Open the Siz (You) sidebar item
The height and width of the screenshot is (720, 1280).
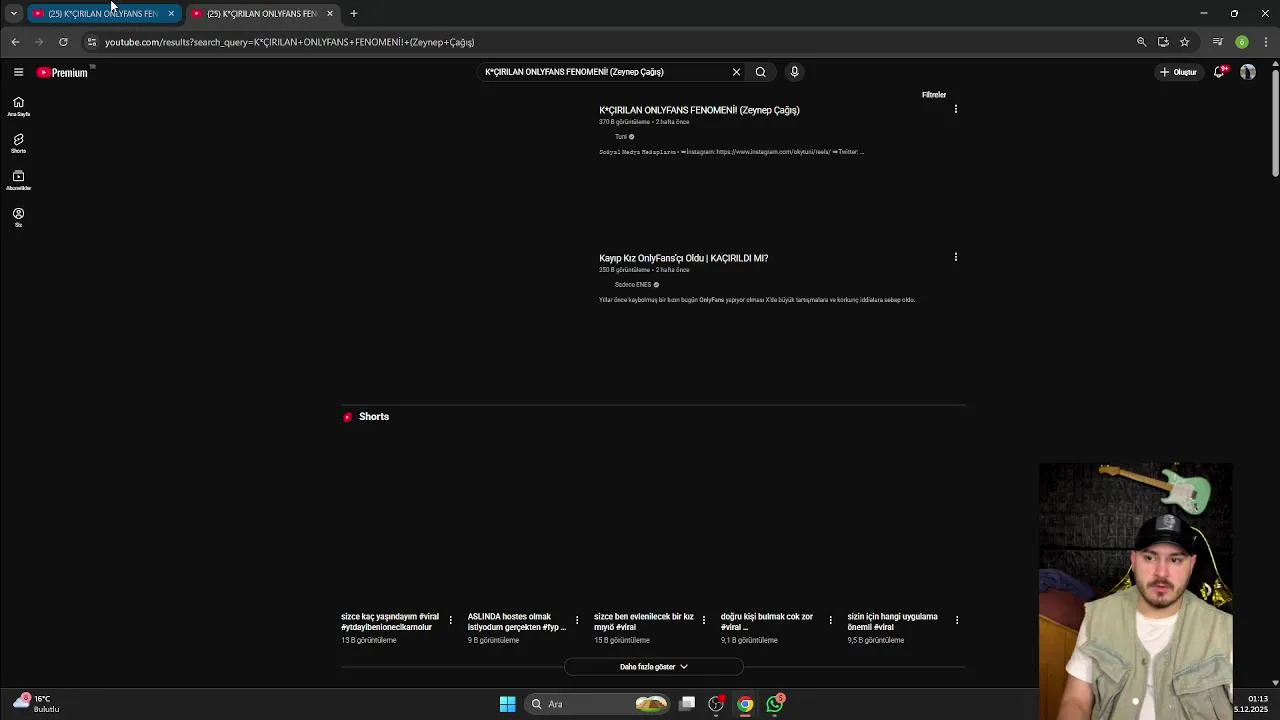(18, 218)
